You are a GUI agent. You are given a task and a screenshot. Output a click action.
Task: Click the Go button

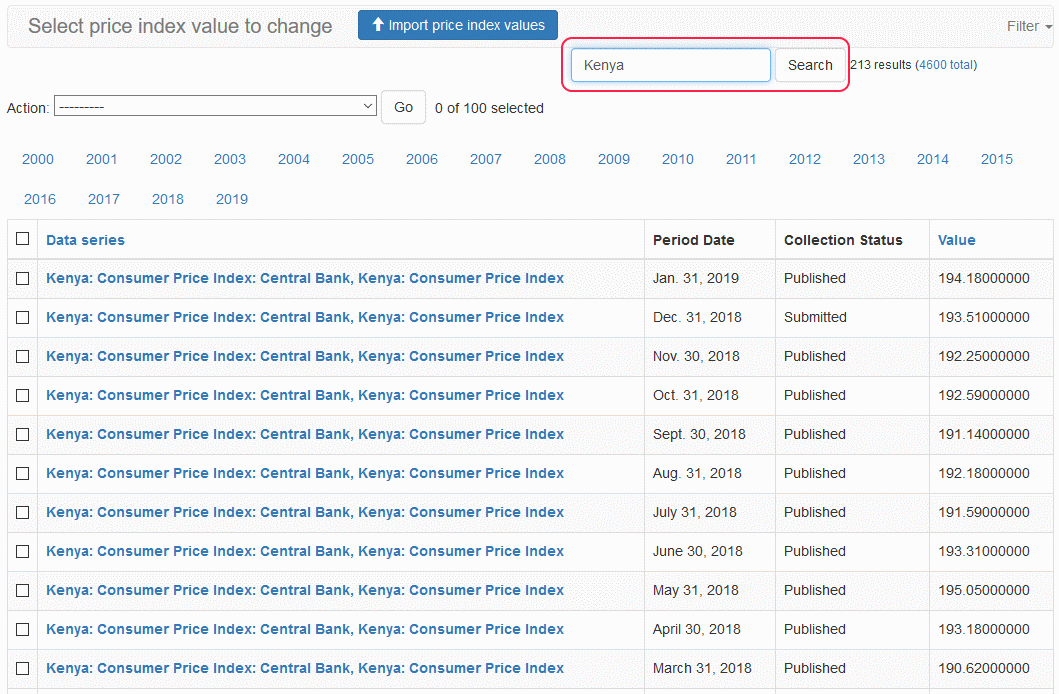tap(403, 107)
